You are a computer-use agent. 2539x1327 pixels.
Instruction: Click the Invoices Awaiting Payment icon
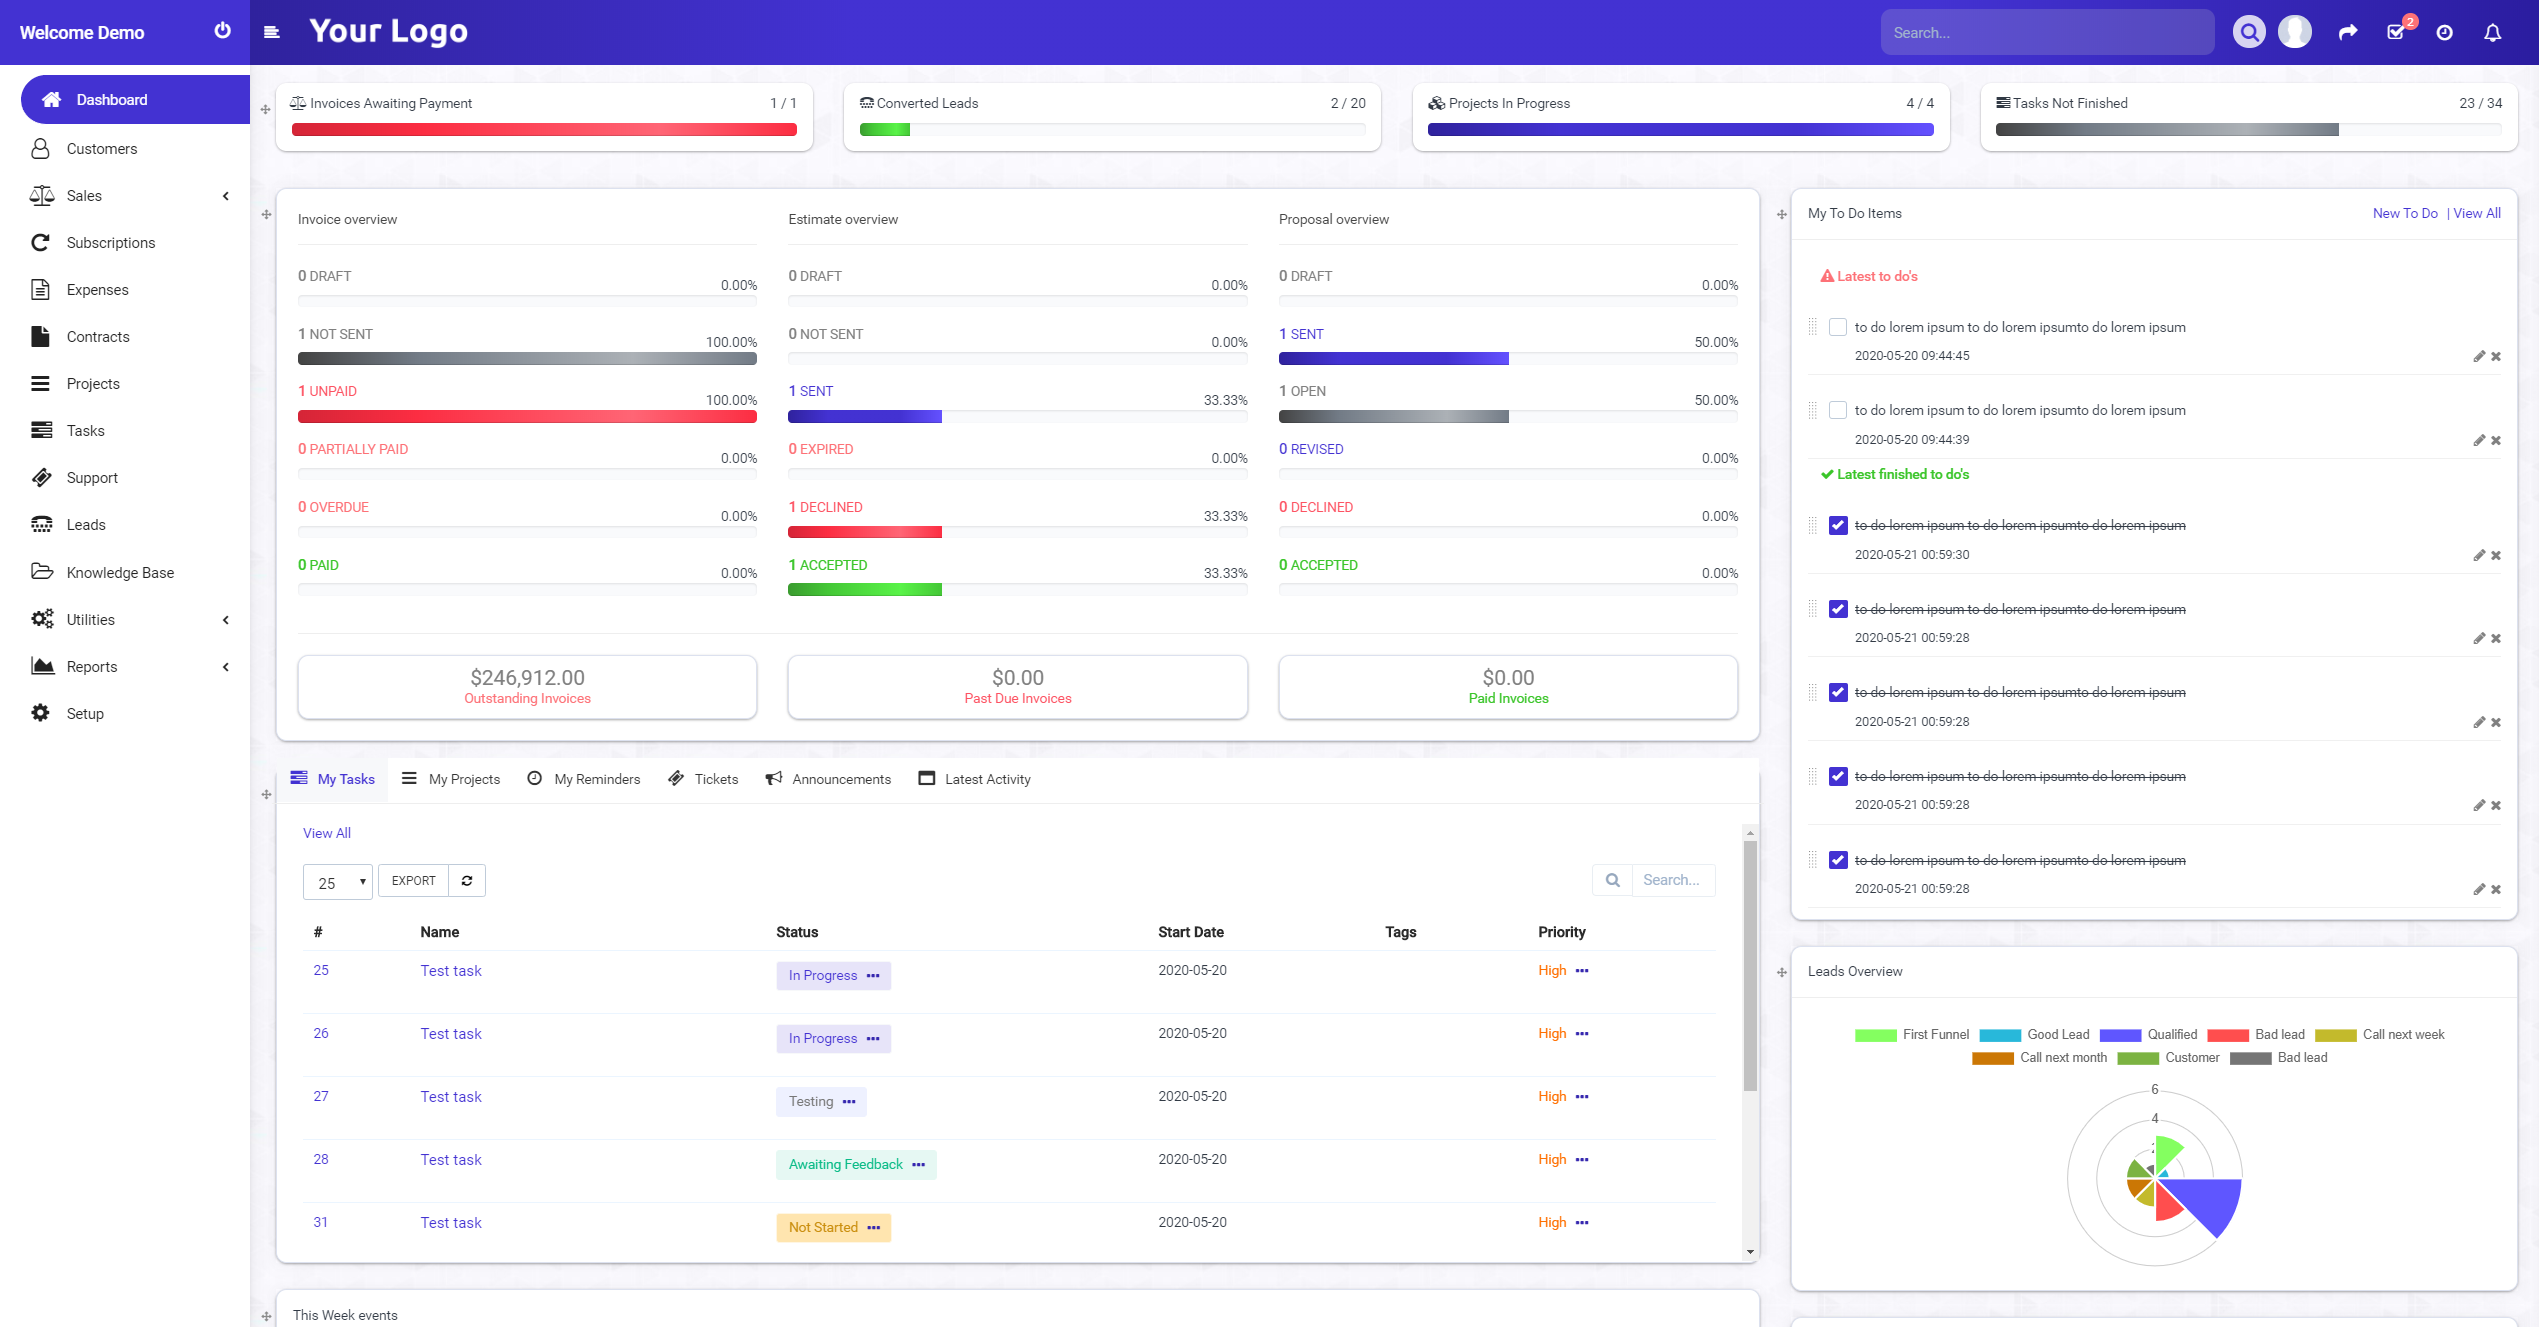[x=299, y=104]
